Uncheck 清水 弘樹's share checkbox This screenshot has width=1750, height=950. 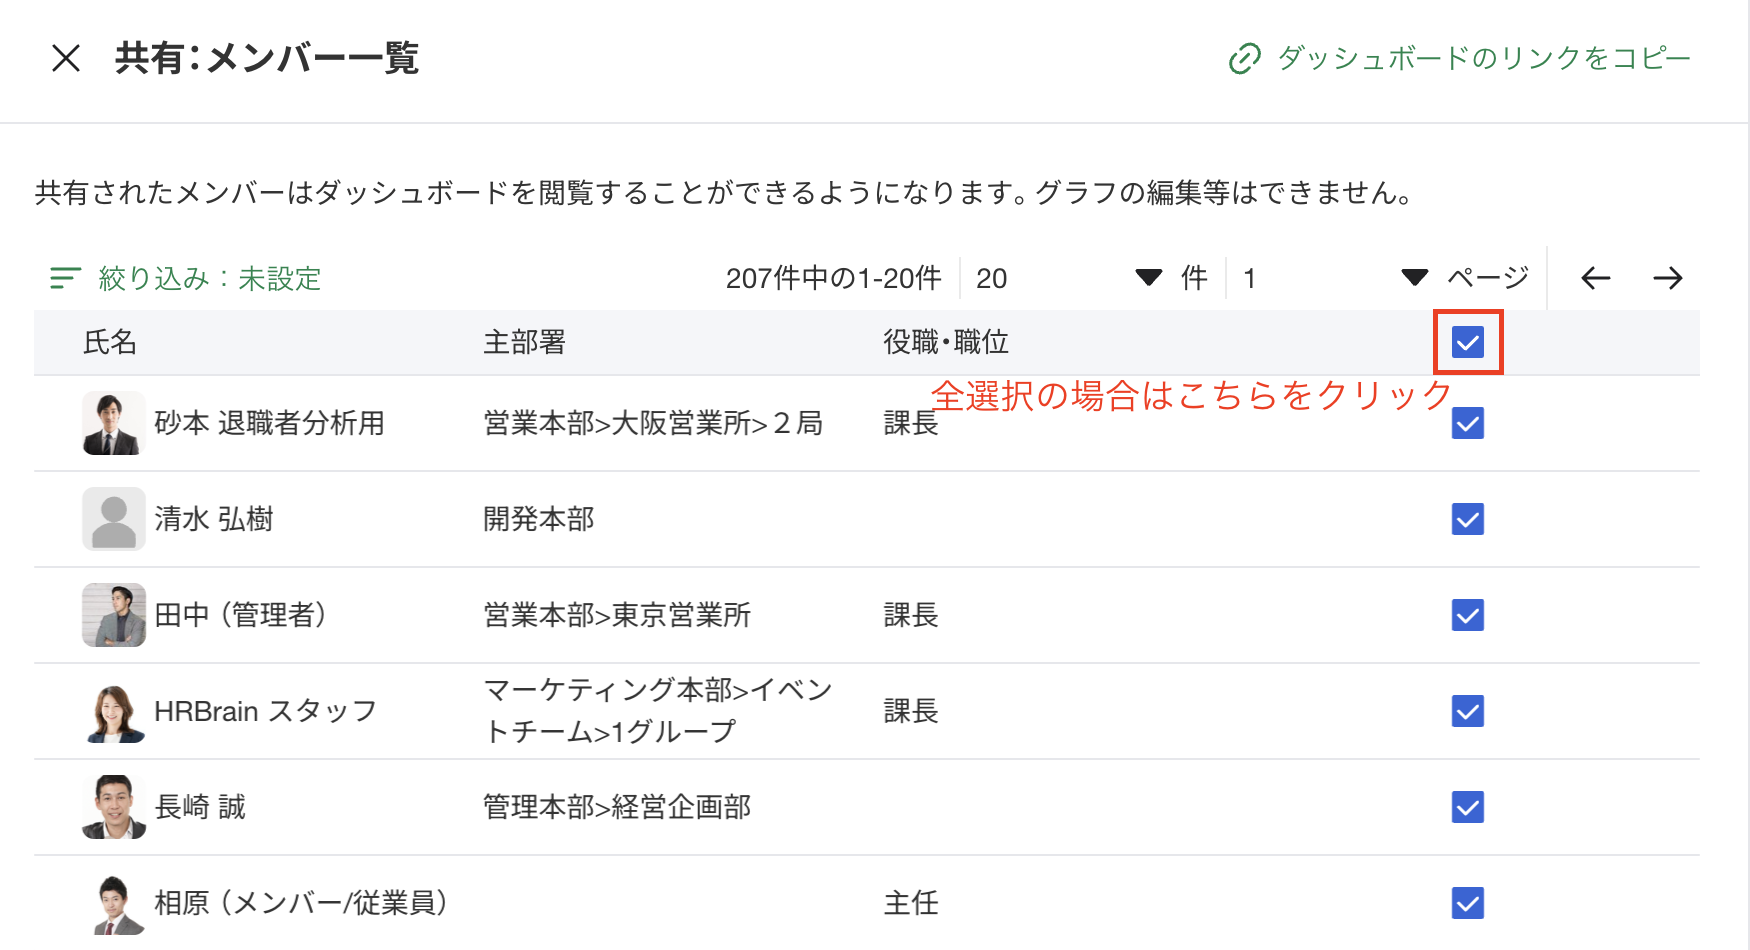pos(1467,519)
